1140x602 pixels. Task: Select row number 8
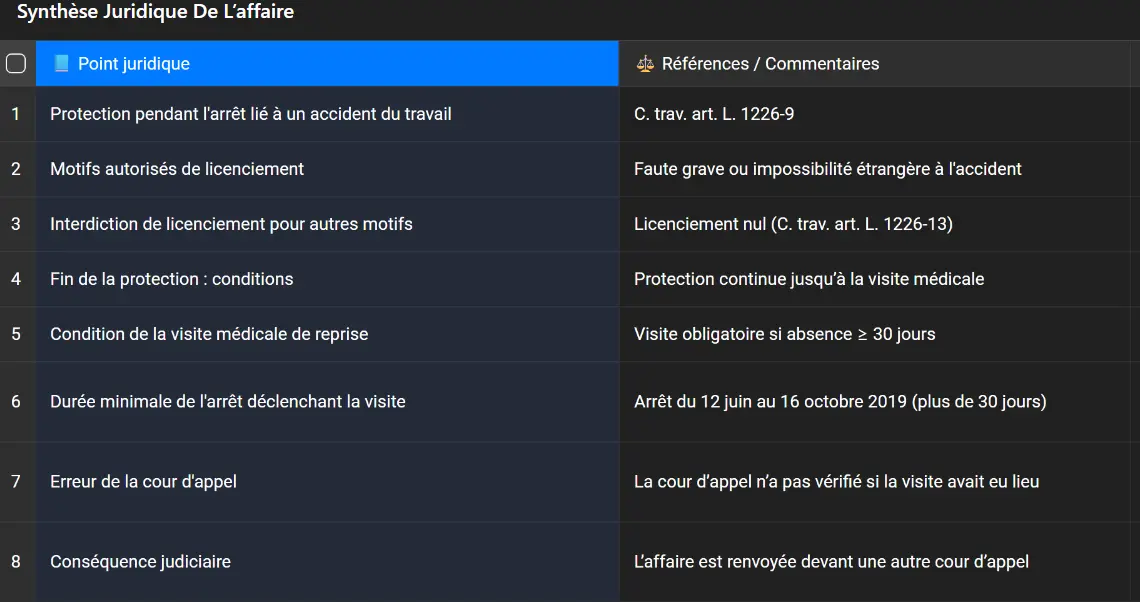[x=16, y=562]
